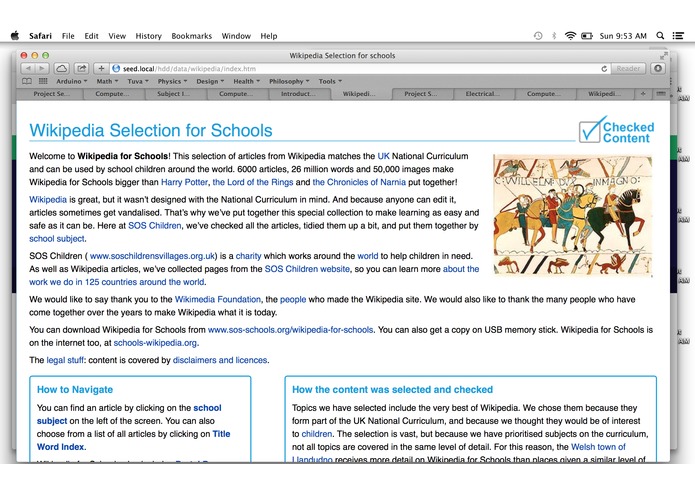Screen dimensions: 695x494
Task: Click the Bayeux Tapestry image
Action: click(x=572, y=215)
